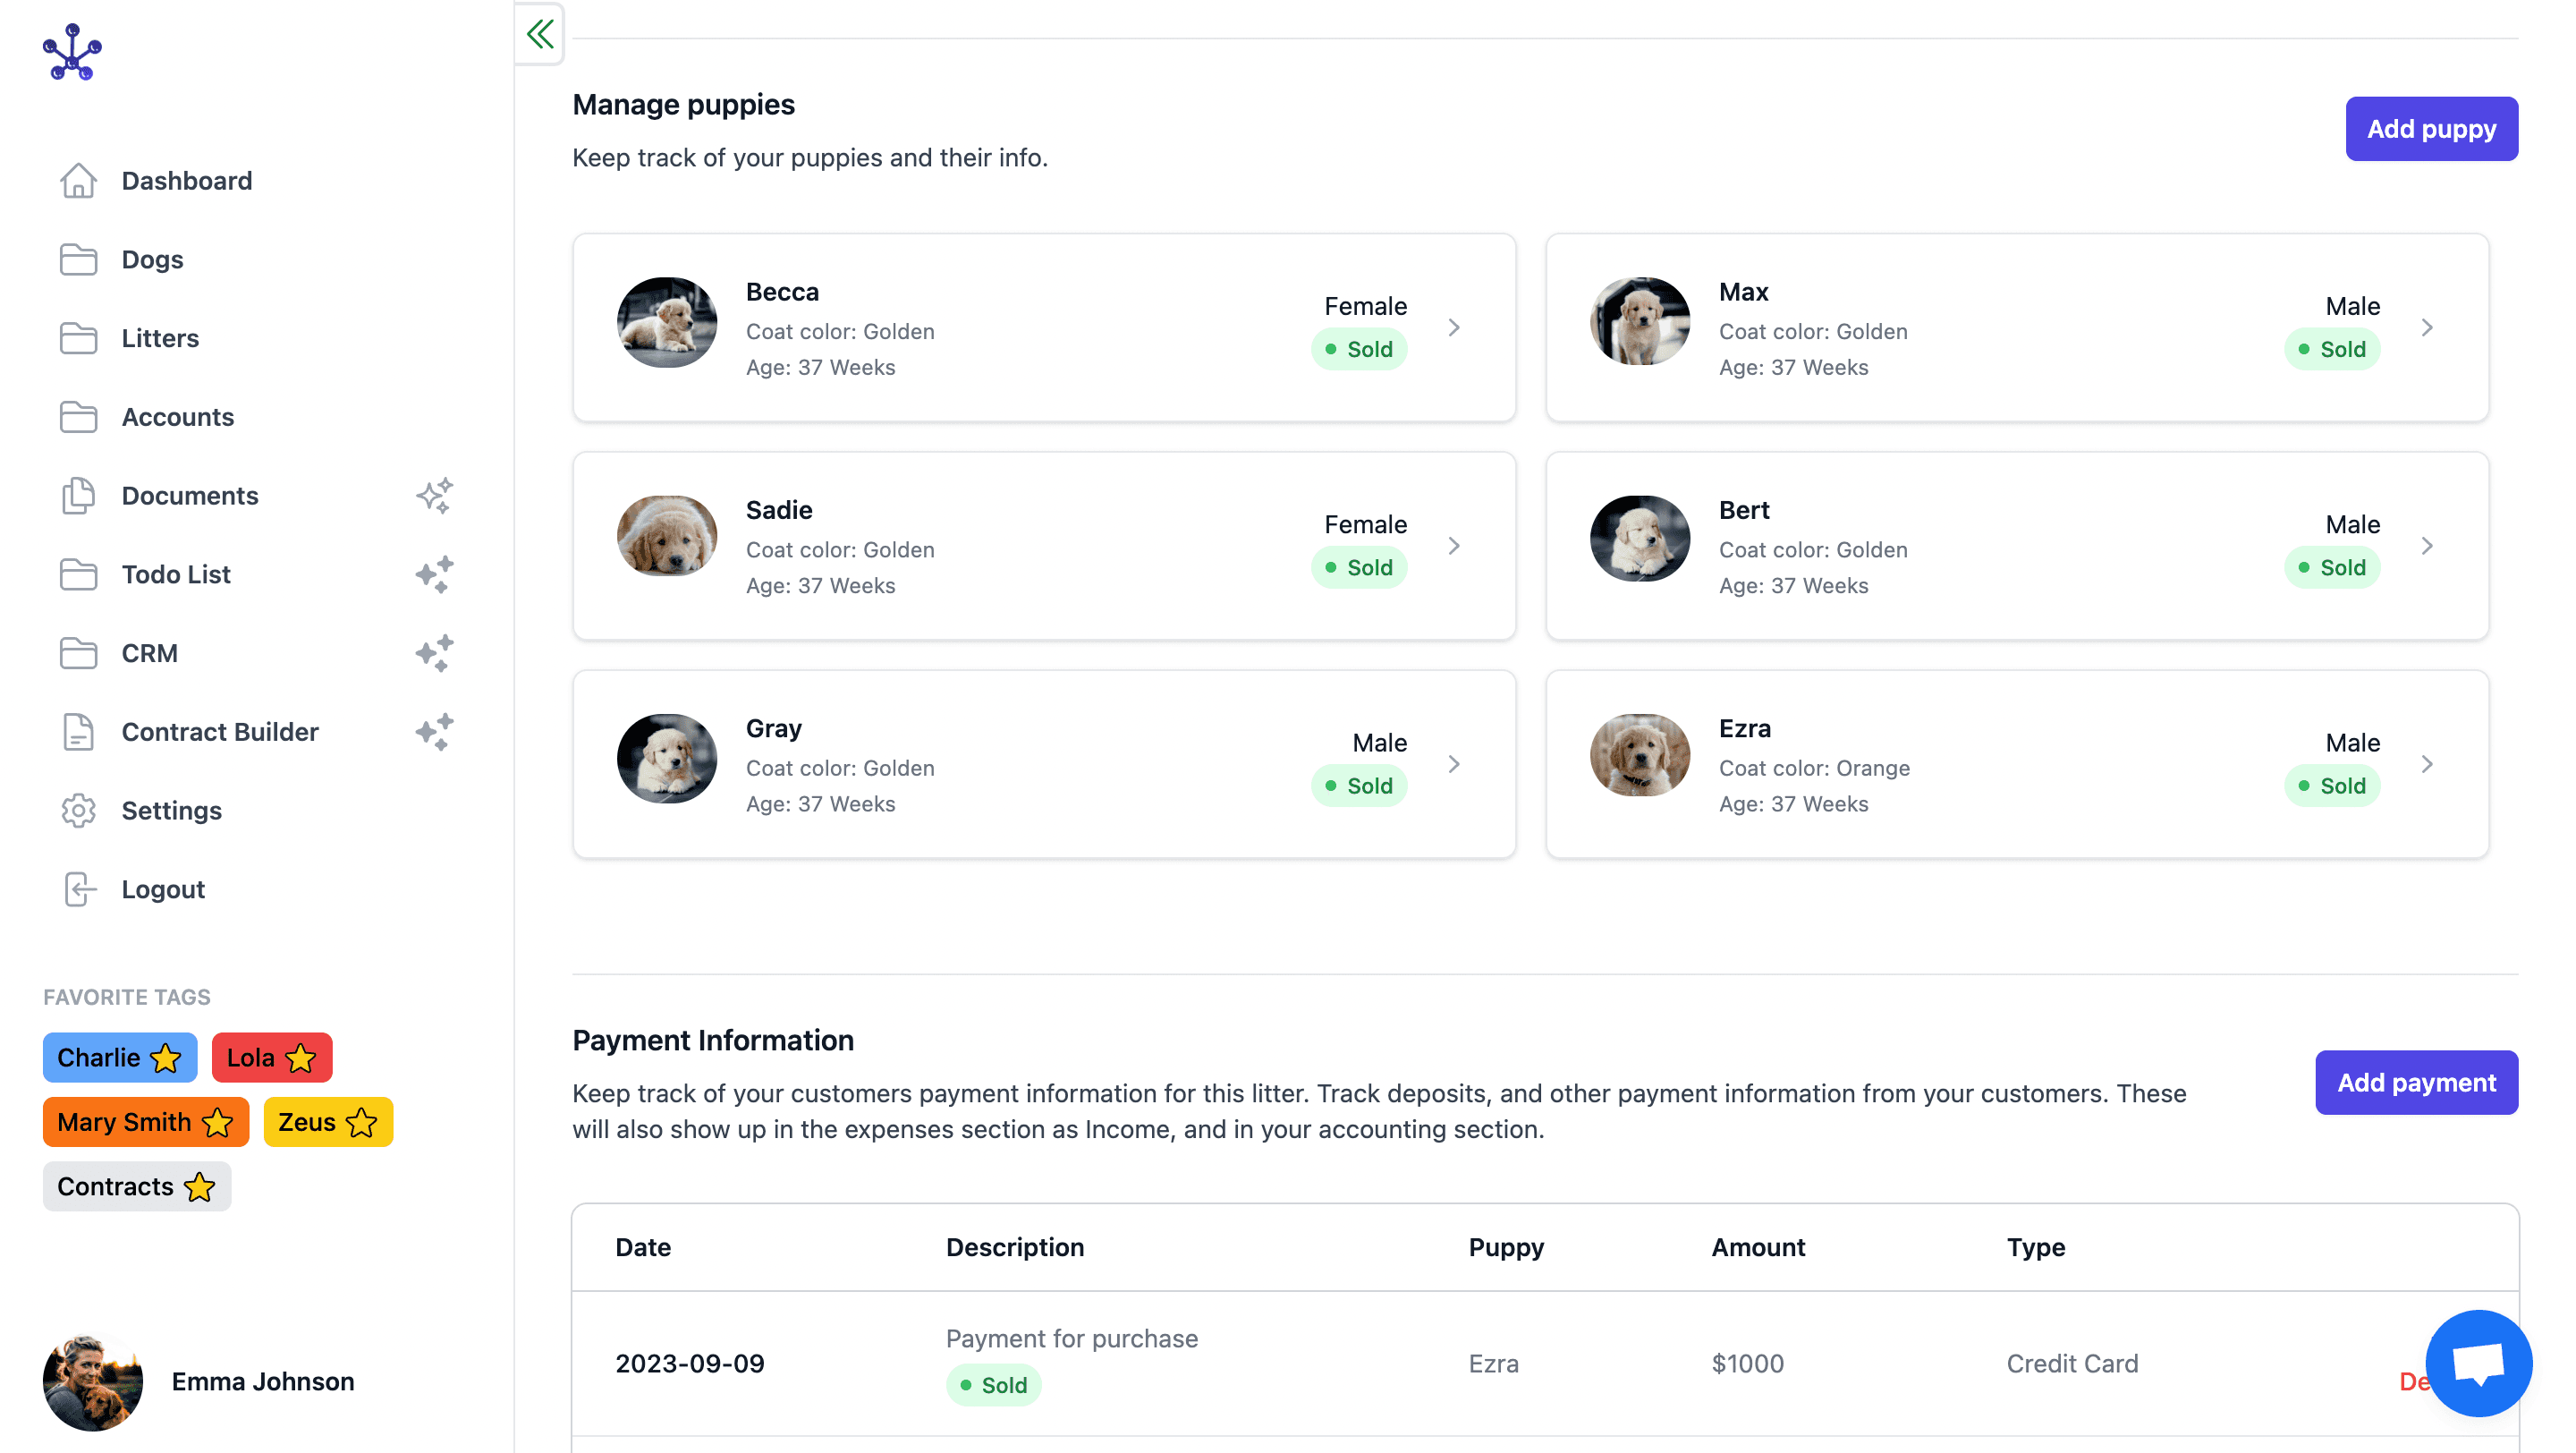Viewport: 2576px width, 1453px height.
Task: Collapse the sidebar with the double-chevron
Action: pyautogui.click(x=539, y=33)
